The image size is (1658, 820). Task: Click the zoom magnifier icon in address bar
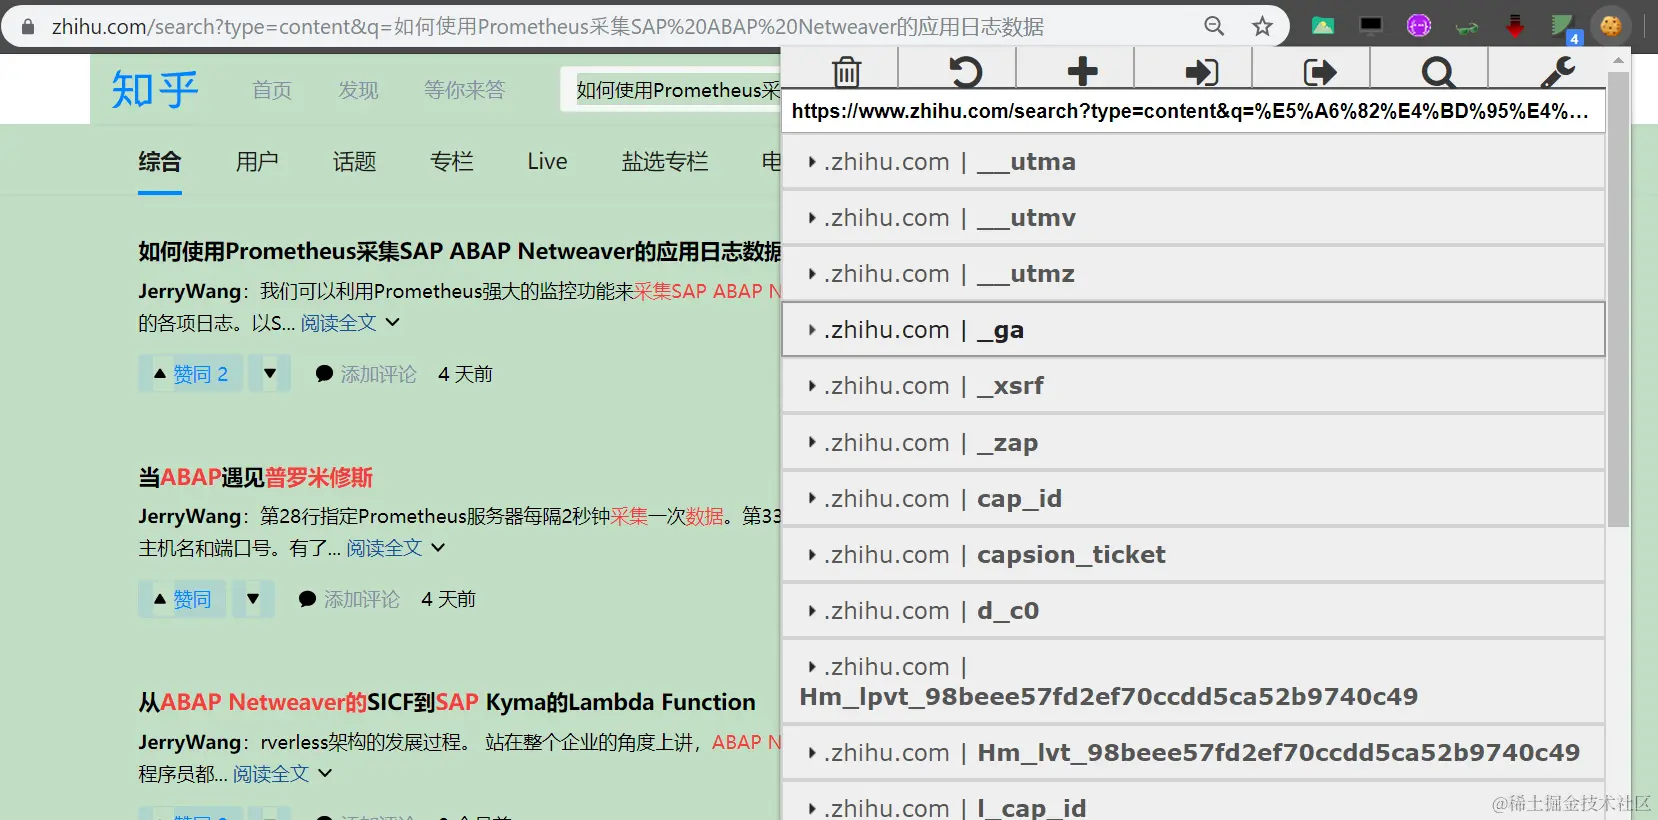pyautogui.click(x=1214, y=26)
